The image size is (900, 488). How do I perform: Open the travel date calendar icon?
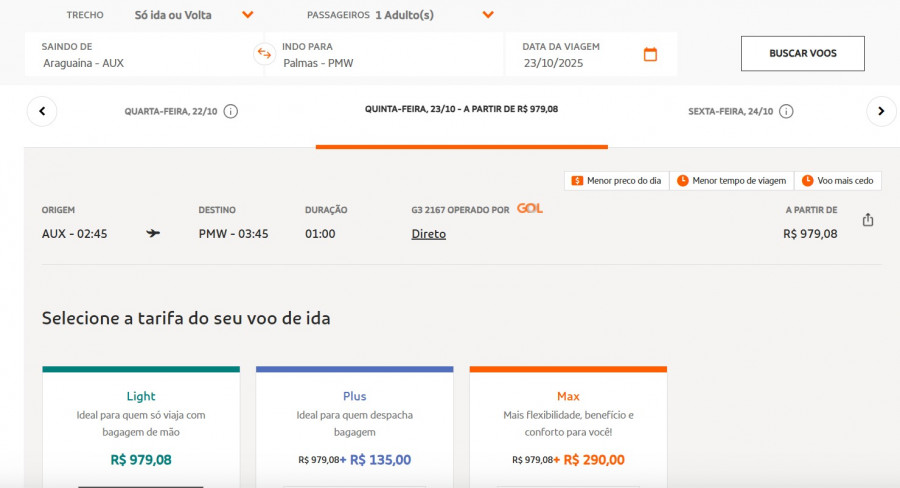tap(650, 55)
